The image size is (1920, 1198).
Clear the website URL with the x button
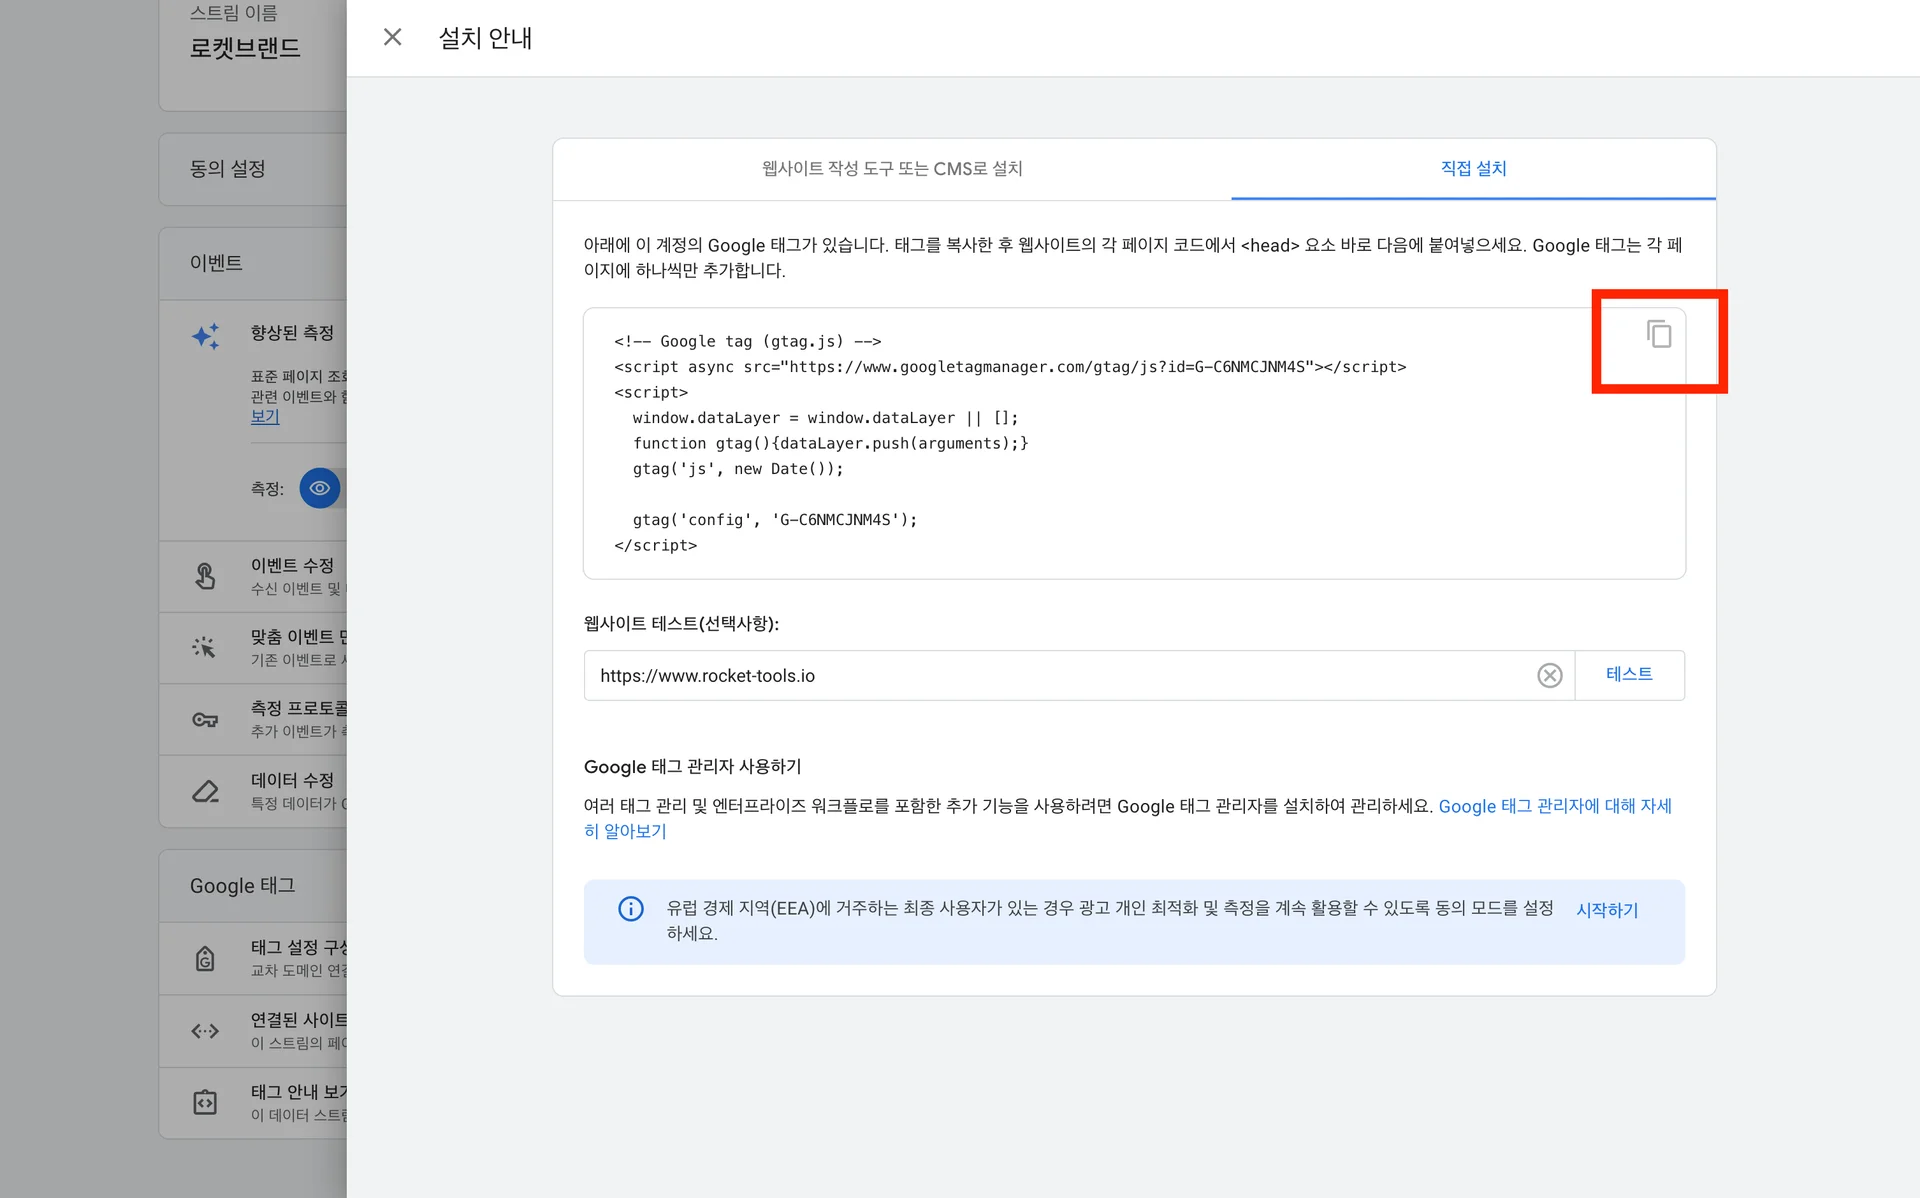pos(1550,675)
